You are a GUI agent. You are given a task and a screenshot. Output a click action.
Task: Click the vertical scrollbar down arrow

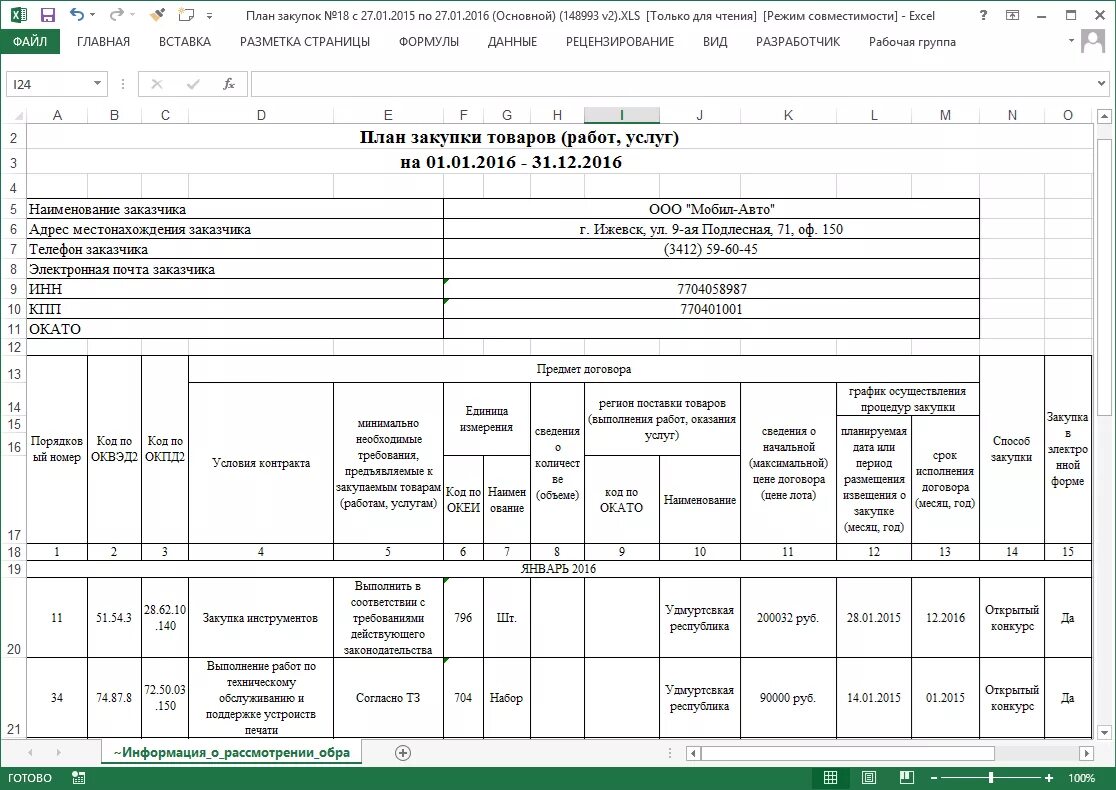[x=1104, y=732]
